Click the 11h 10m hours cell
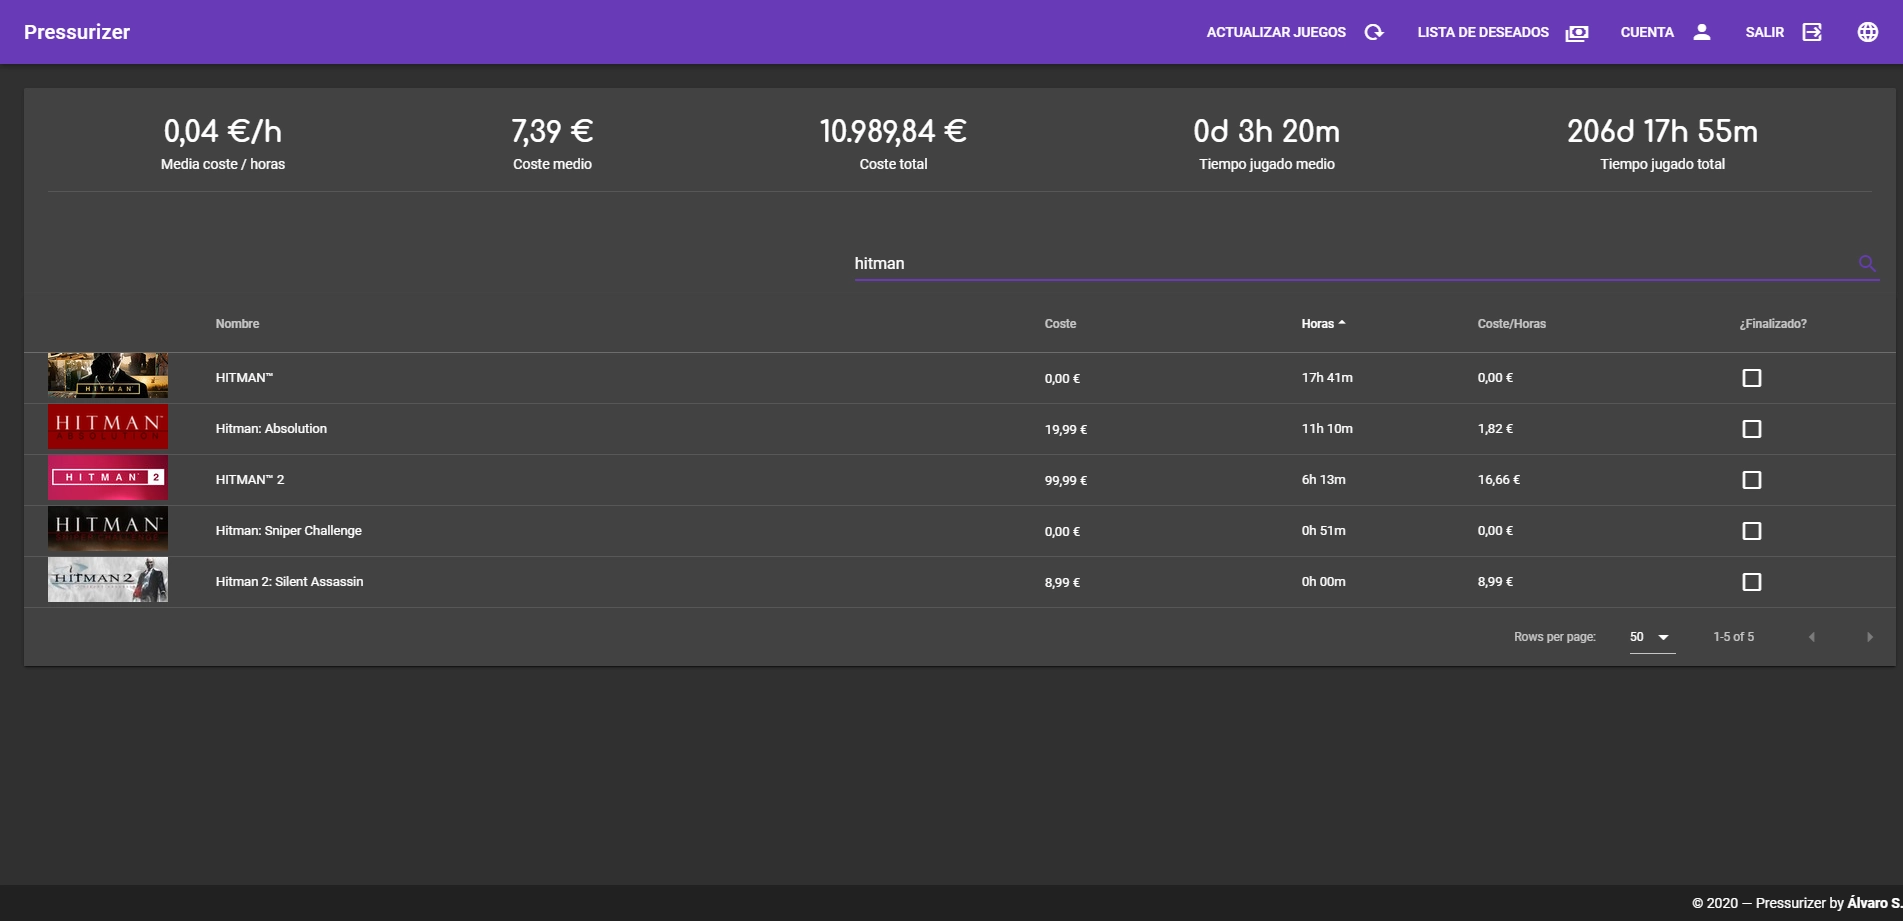The image size is (1903, 921). (x=1326, y=429)
